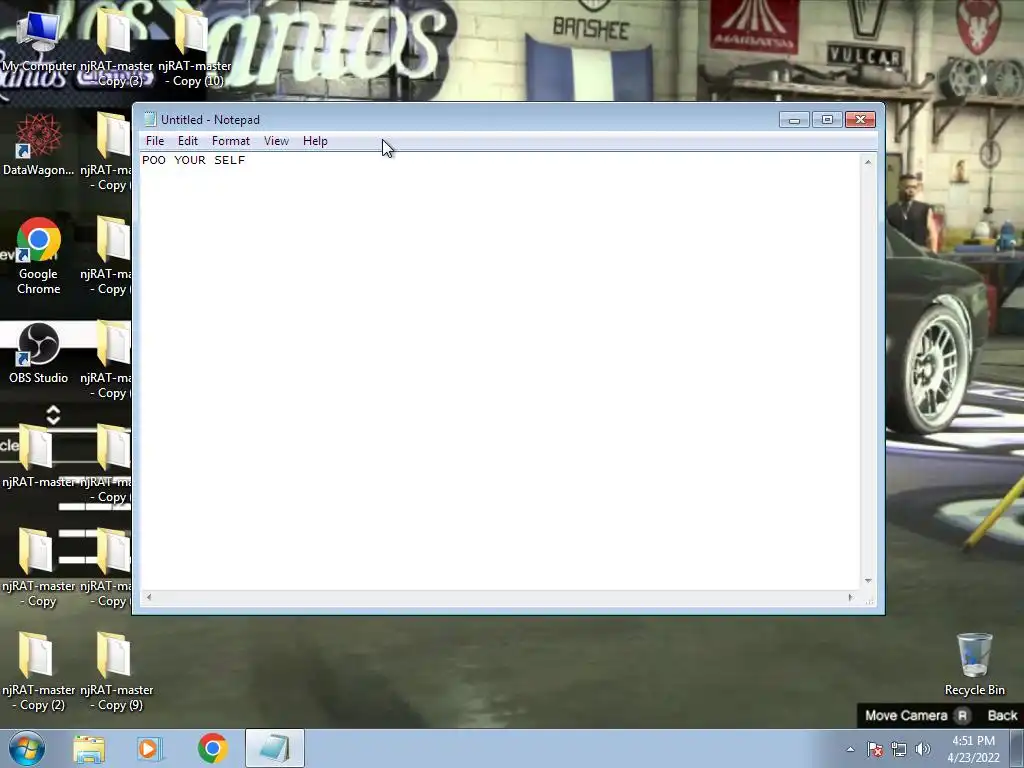Click the horizontal scrollbar left arrow in Notepad
This screenshot has height=768, width=1024.
click(x=149, y=597)
